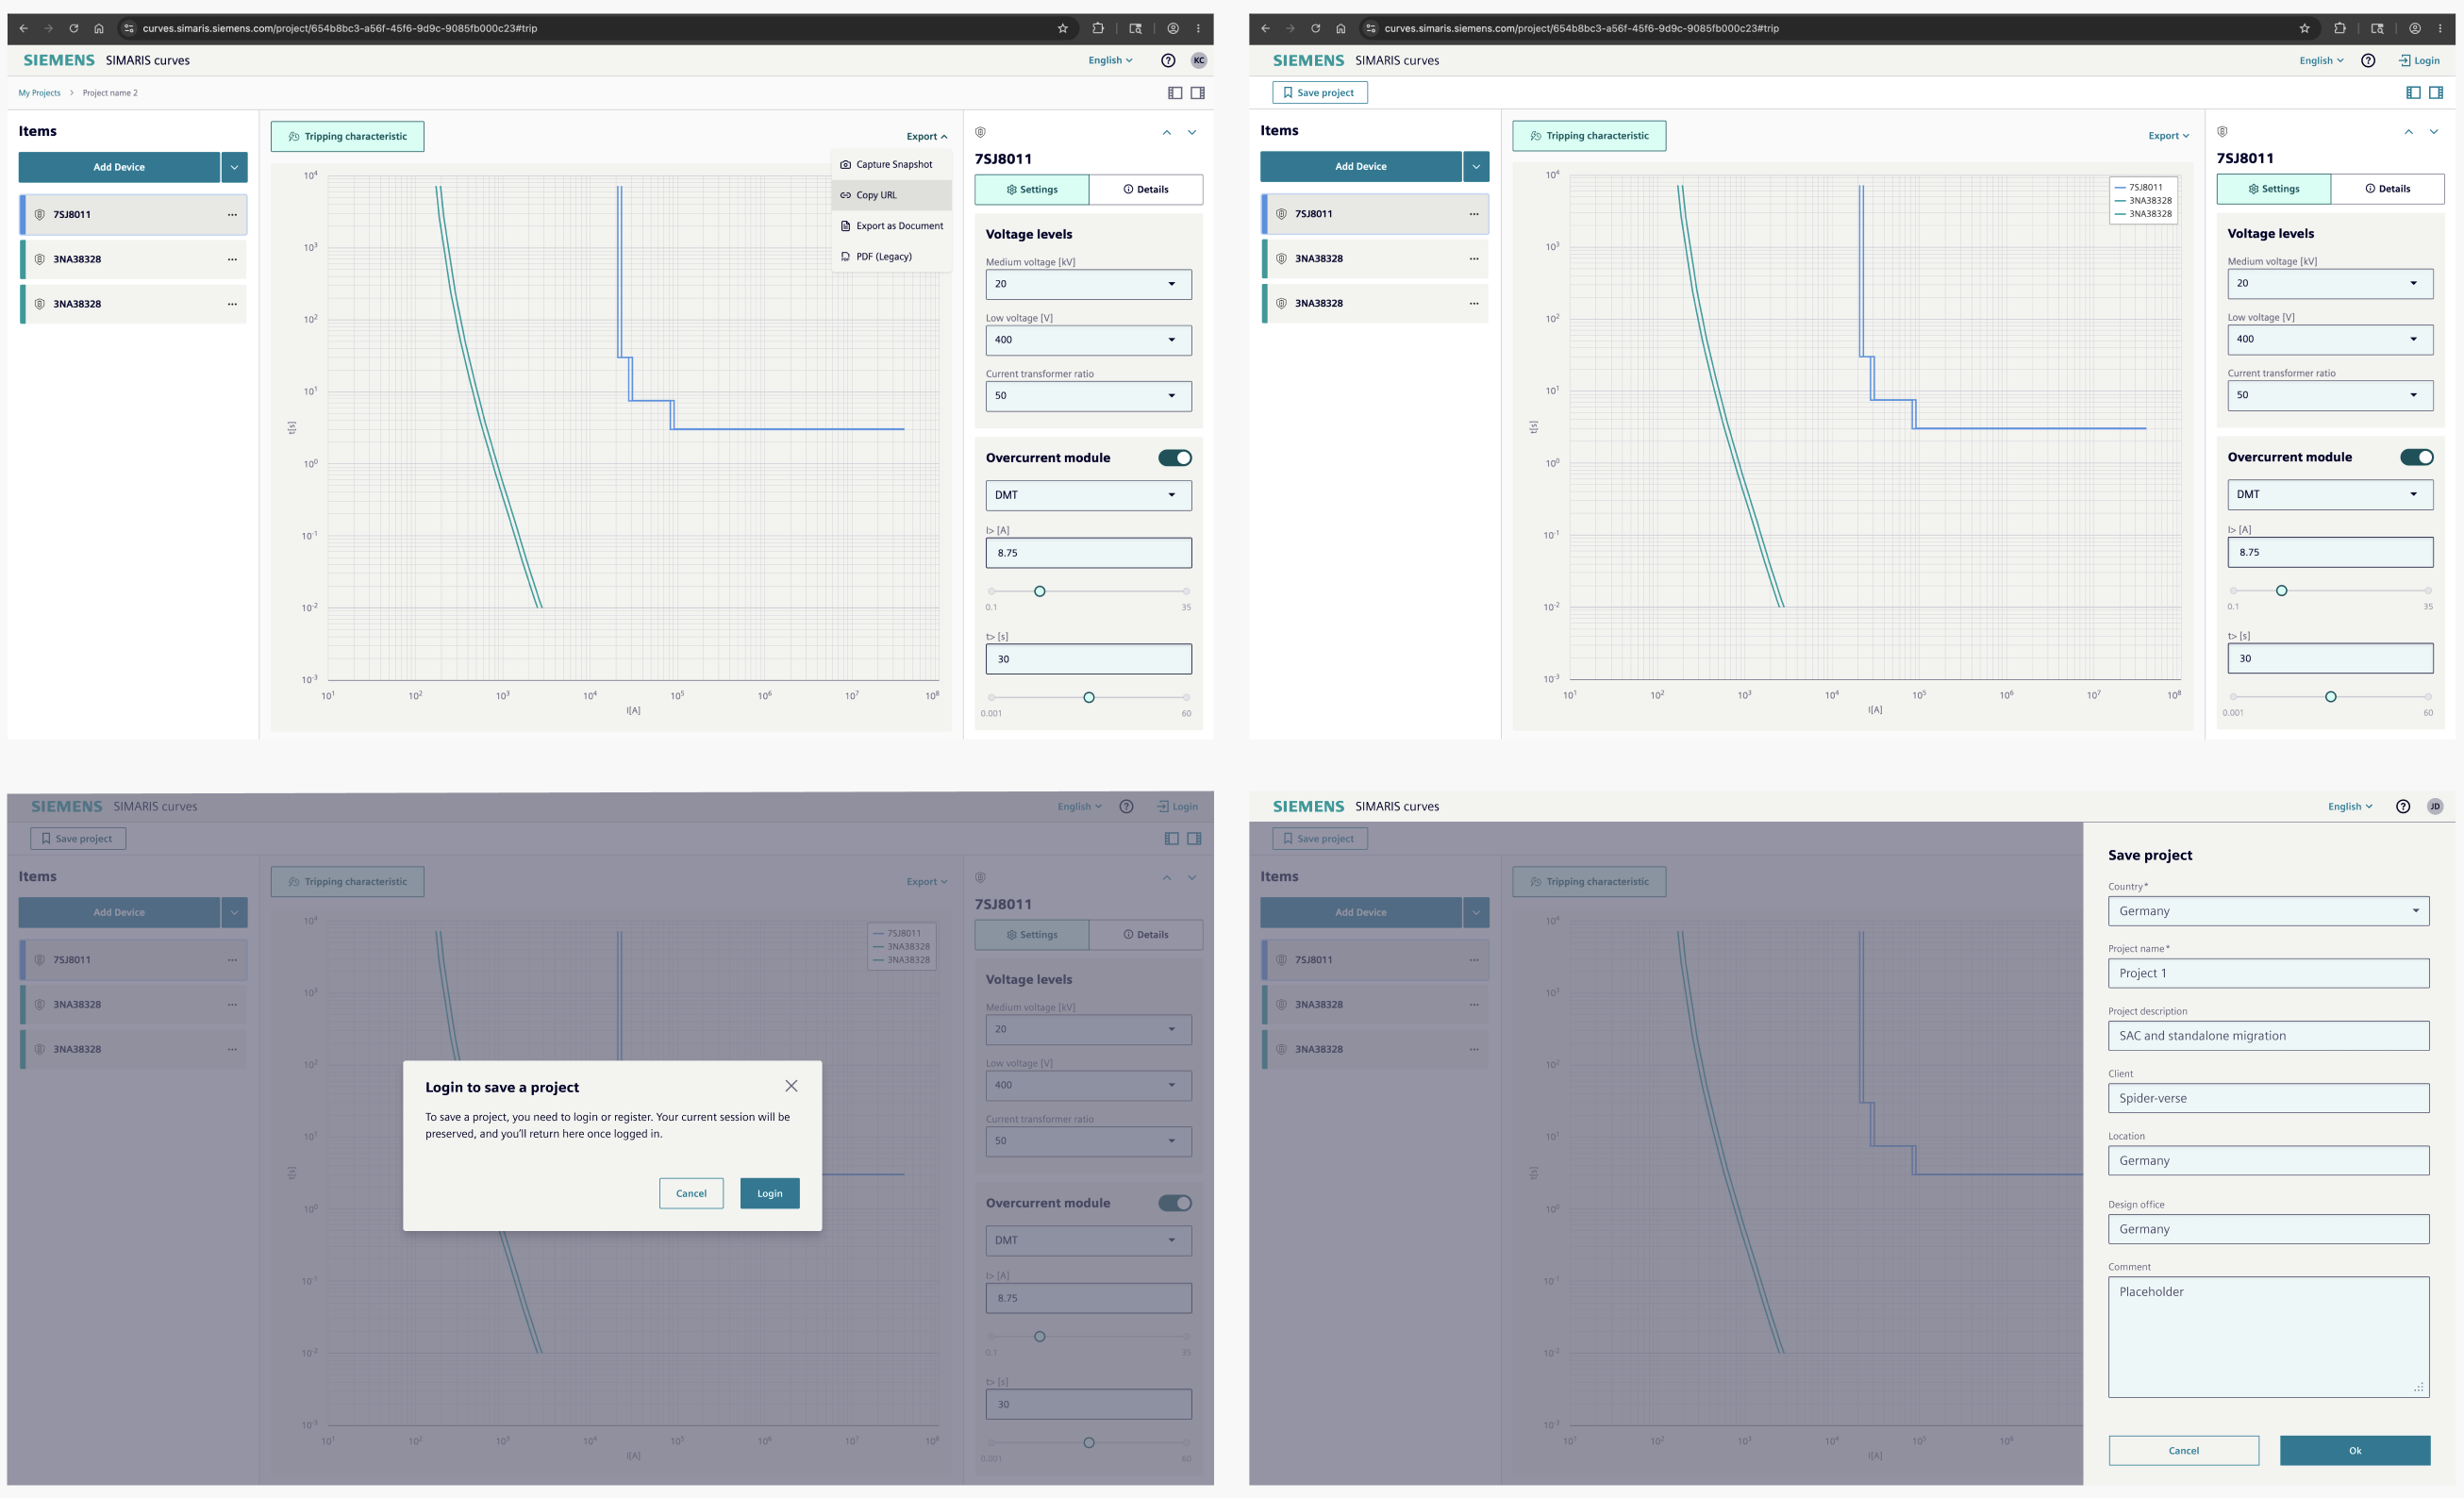Screen dimensions: 2464x1498
Task: Open Low voltage 400 dropdown in top-left window
Action: tap(1088, 340)
